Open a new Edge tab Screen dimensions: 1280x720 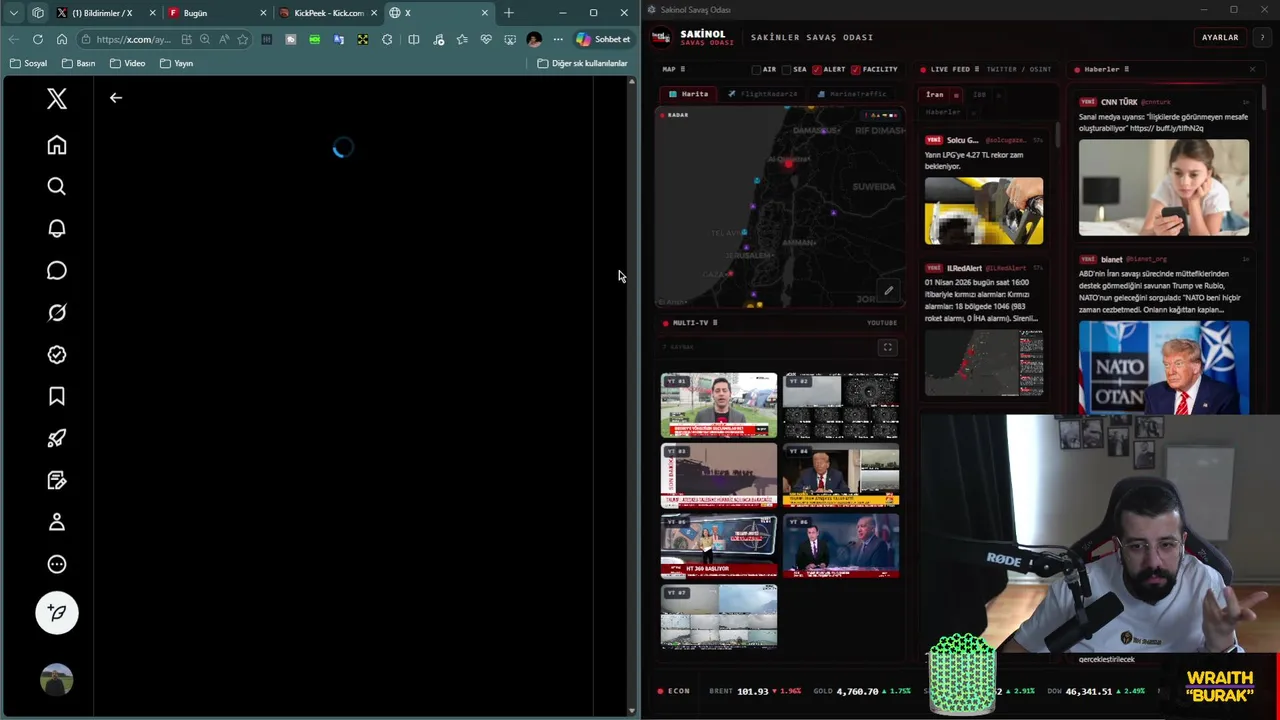tap(509, 13)
